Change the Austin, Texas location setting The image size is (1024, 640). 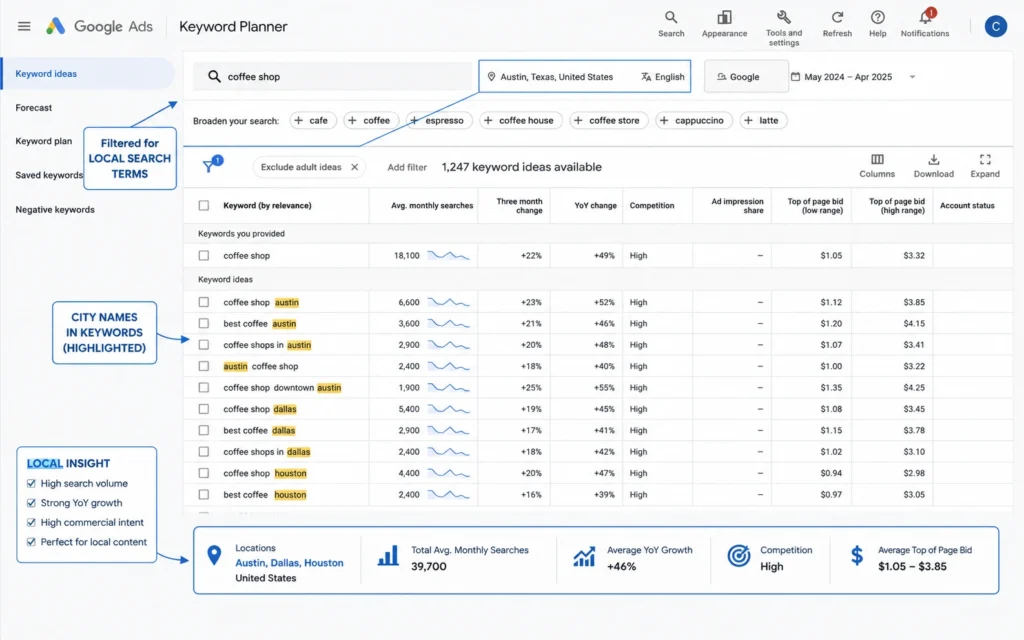(x=551, y=77)
